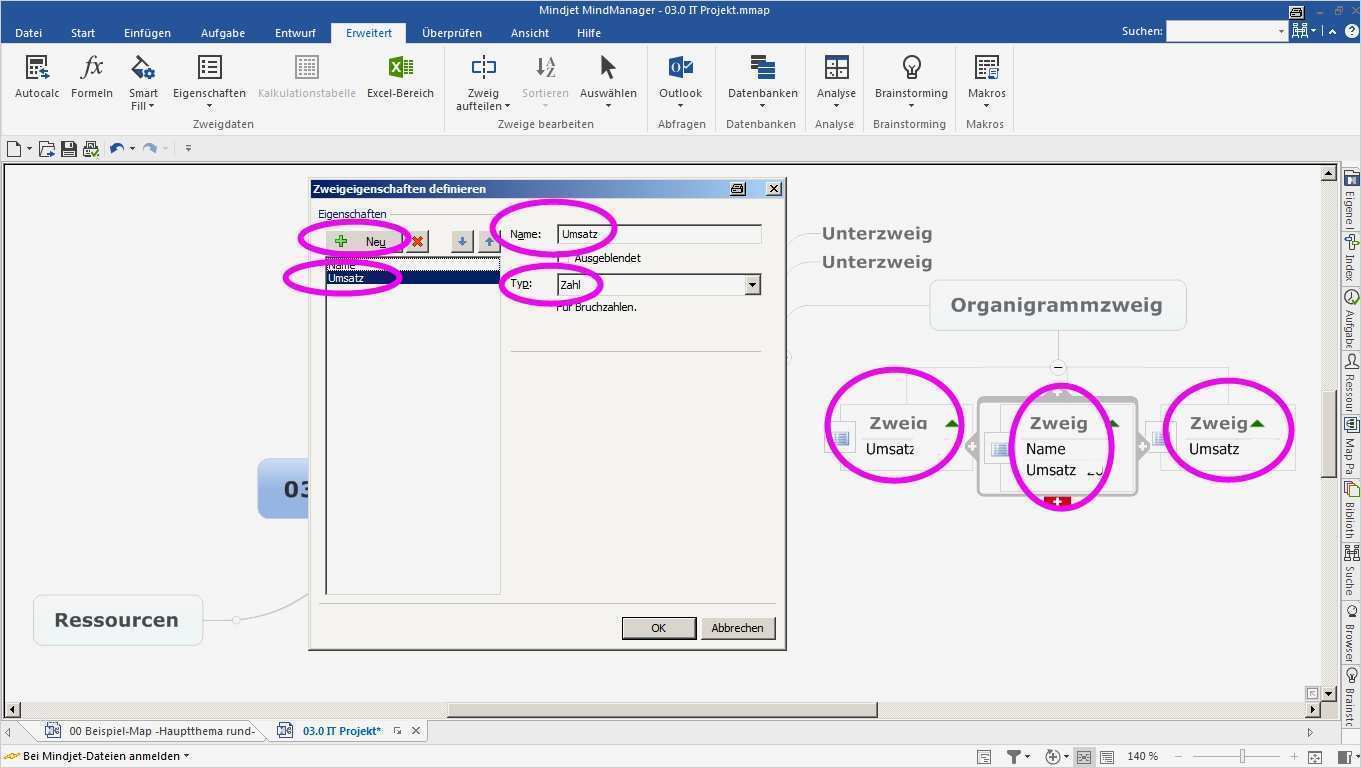Select the Organigrammzweig topic
Viewport: 1361px width, 768px height.
pyautogui.click(x=1057, y=305)
